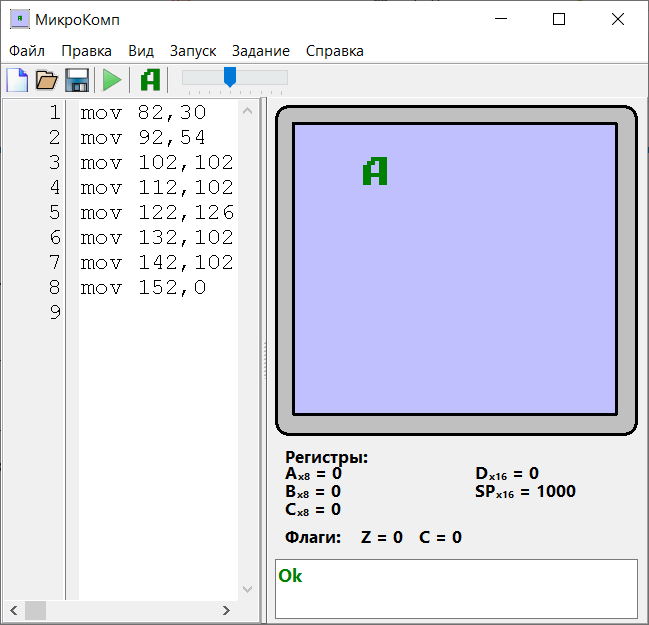Open the Правка menu

(x=86, y=51)
